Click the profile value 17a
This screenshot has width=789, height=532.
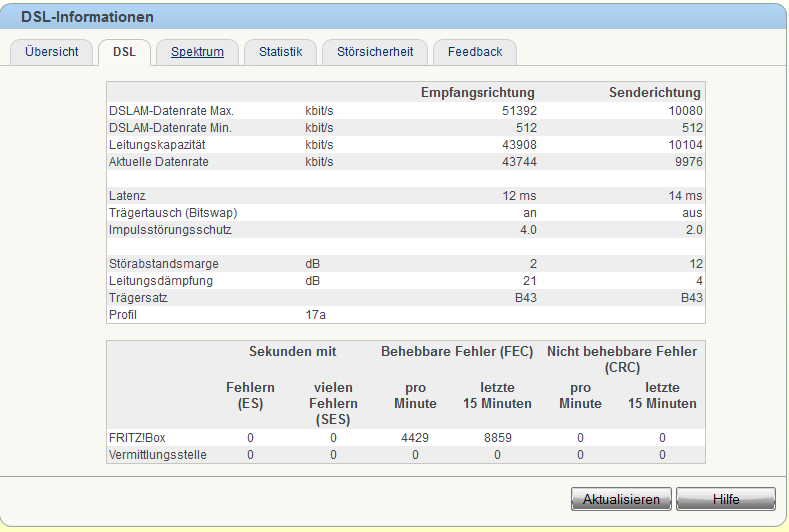coord(315,315)
